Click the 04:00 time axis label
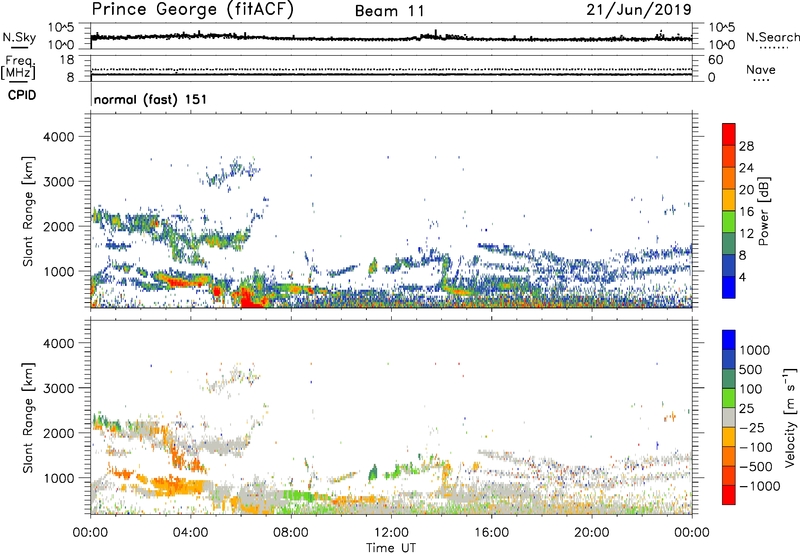This screenshot has height=554, width=800. tap(190, 533)
